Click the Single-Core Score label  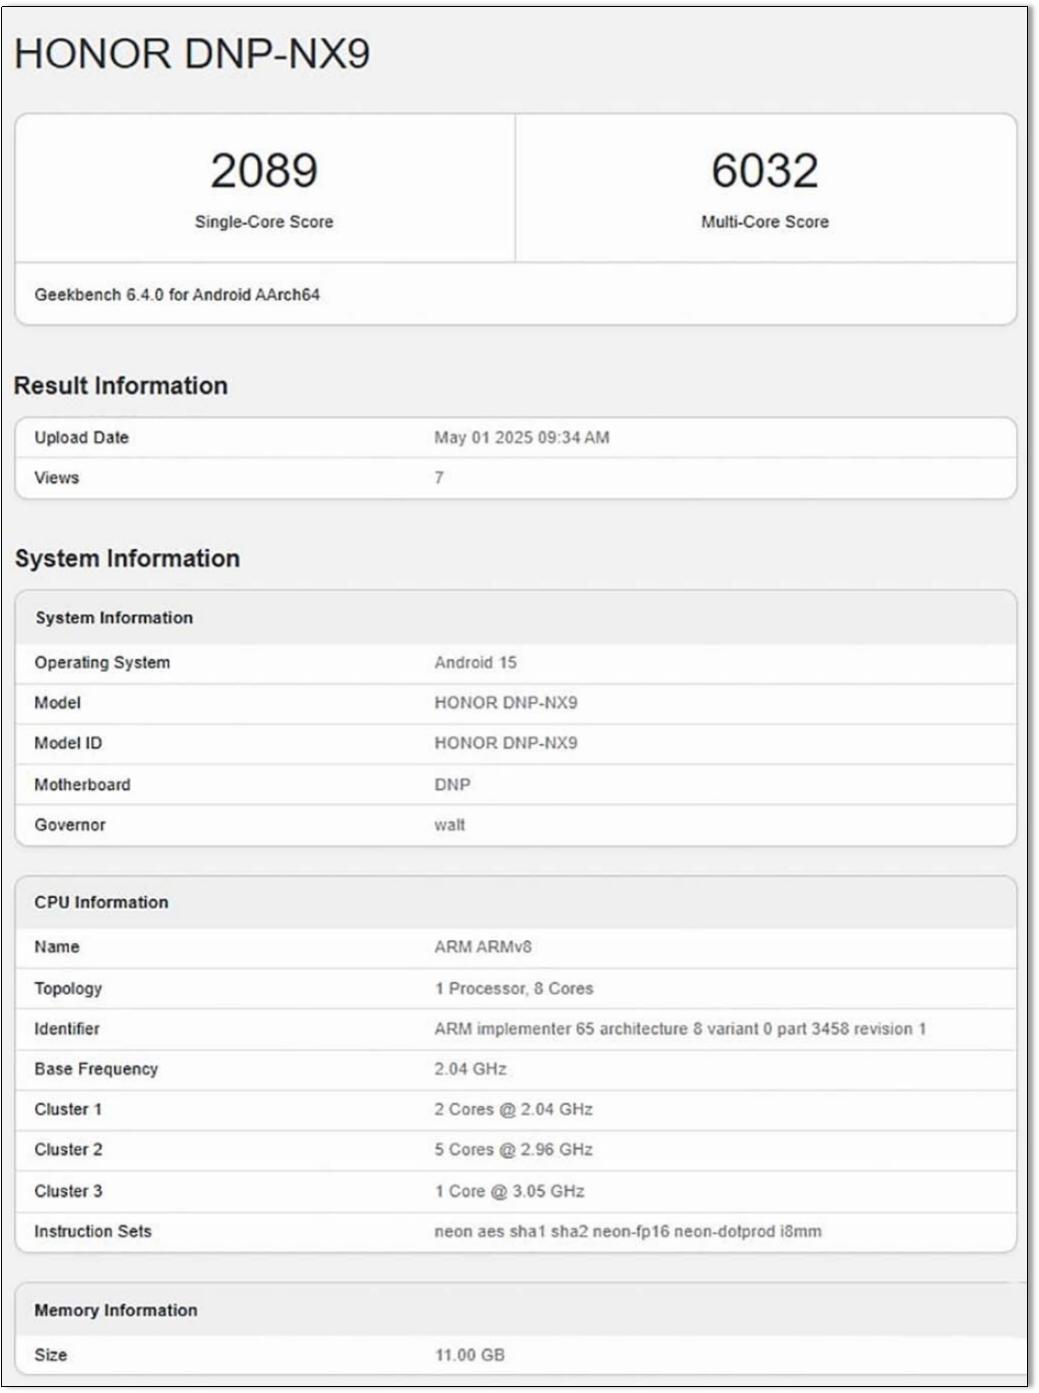click(x=264, y=222)
